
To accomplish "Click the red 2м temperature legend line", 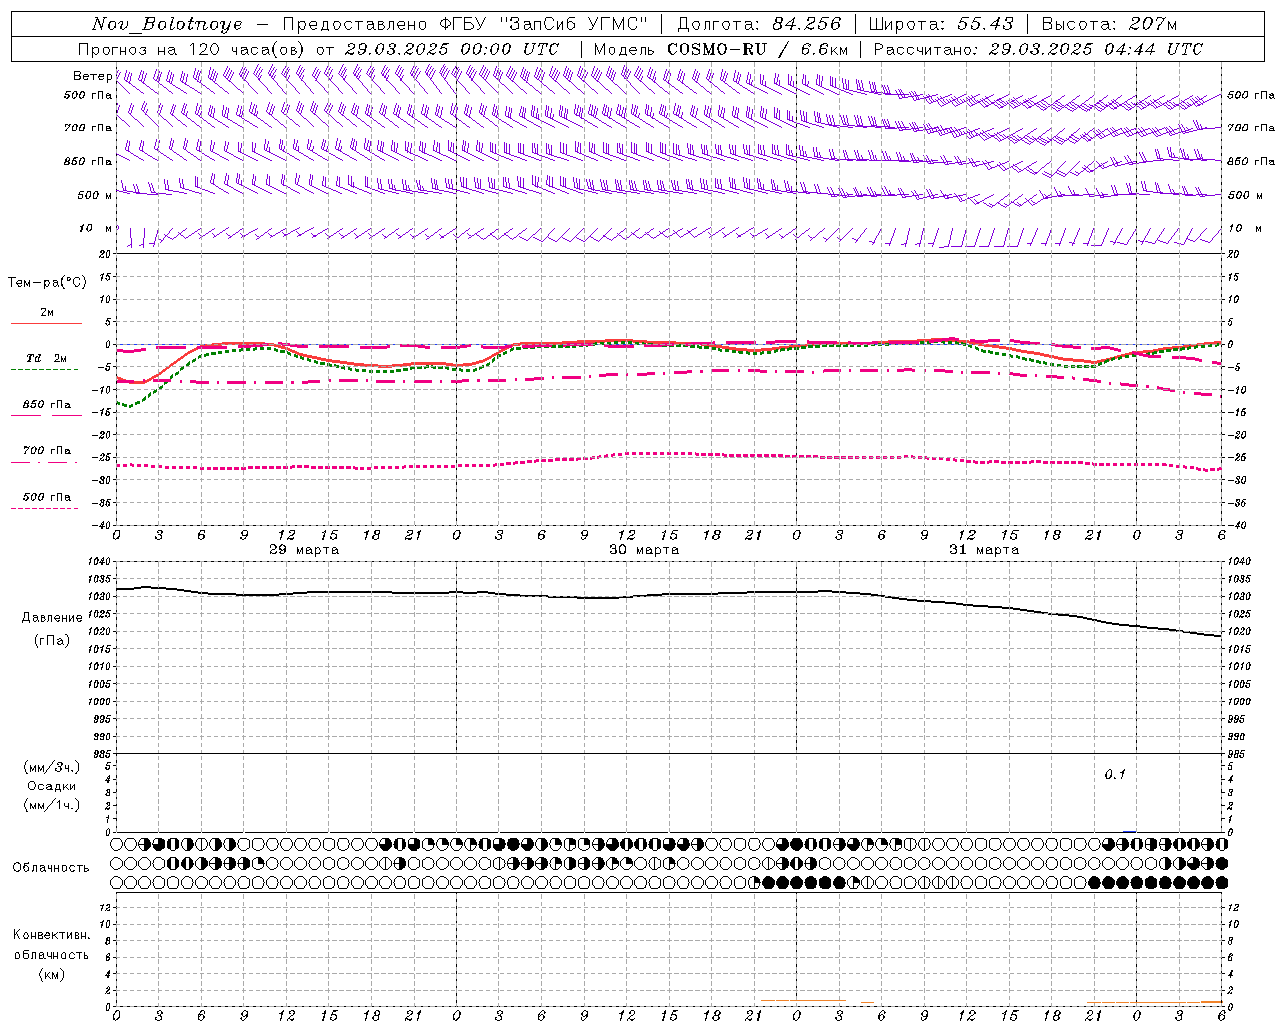I will [x=46, y=323].
